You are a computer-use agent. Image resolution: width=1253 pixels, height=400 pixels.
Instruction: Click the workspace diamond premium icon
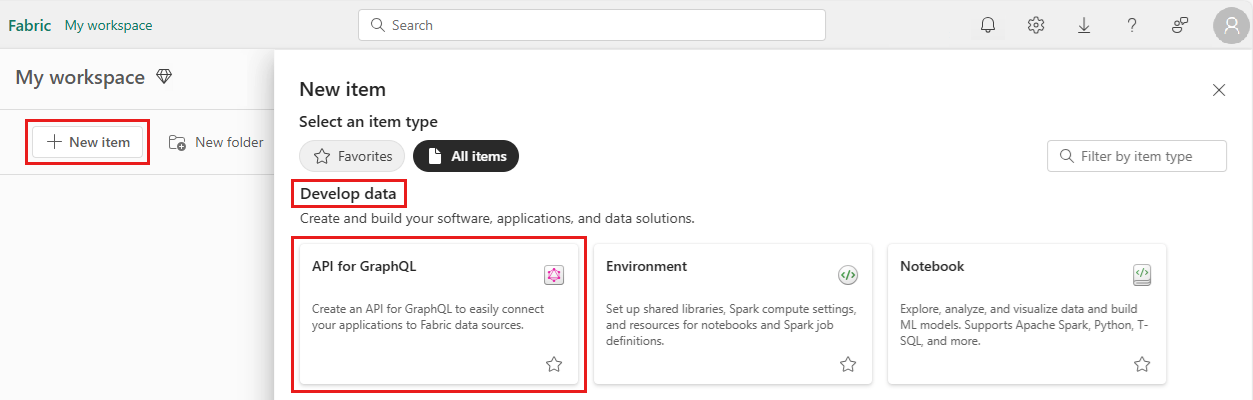click(x=164, y=77)
